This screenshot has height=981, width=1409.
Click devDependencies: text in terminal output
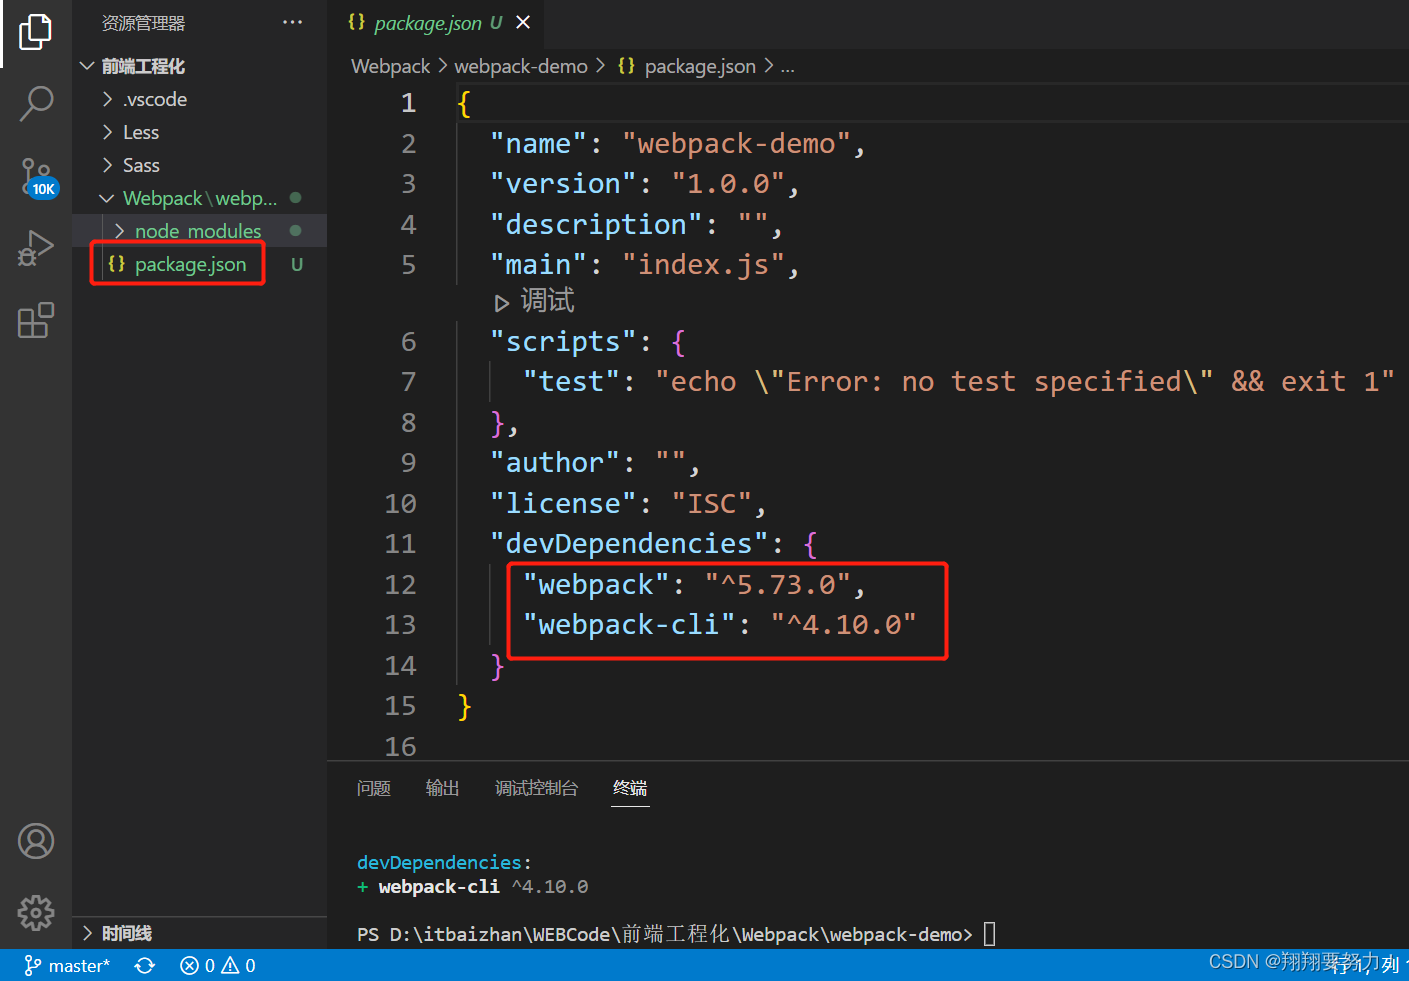coord(444,862)
